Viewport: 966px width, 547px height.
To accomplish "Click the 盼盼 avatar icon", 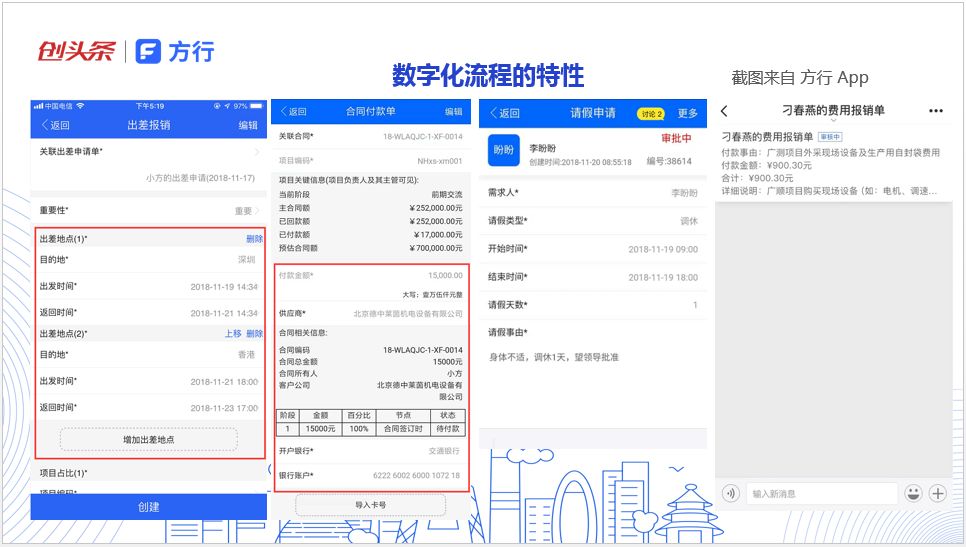I will tap(503, 150).
